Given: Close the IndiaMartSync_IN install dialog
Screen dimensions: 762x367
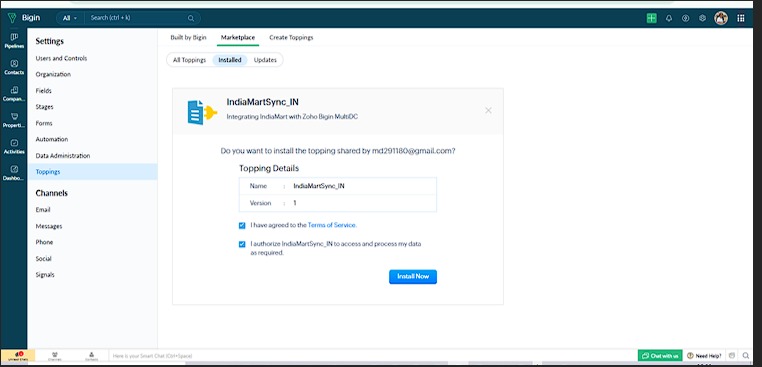Looking at the screenshot, I should coord(488,111).
